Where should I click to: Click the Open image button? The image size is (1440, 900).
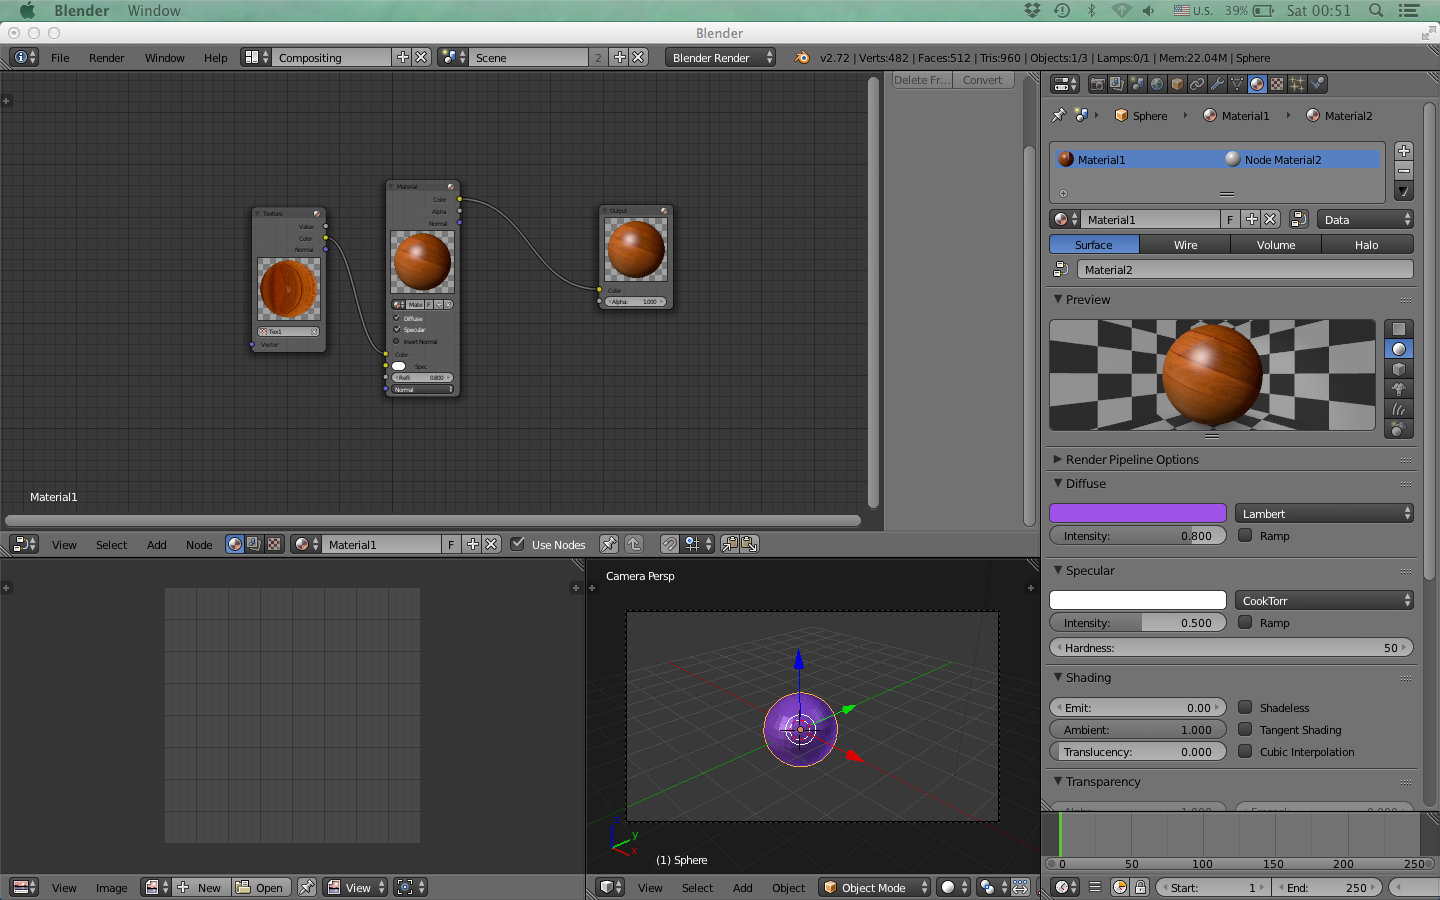[x=260, y=887]
